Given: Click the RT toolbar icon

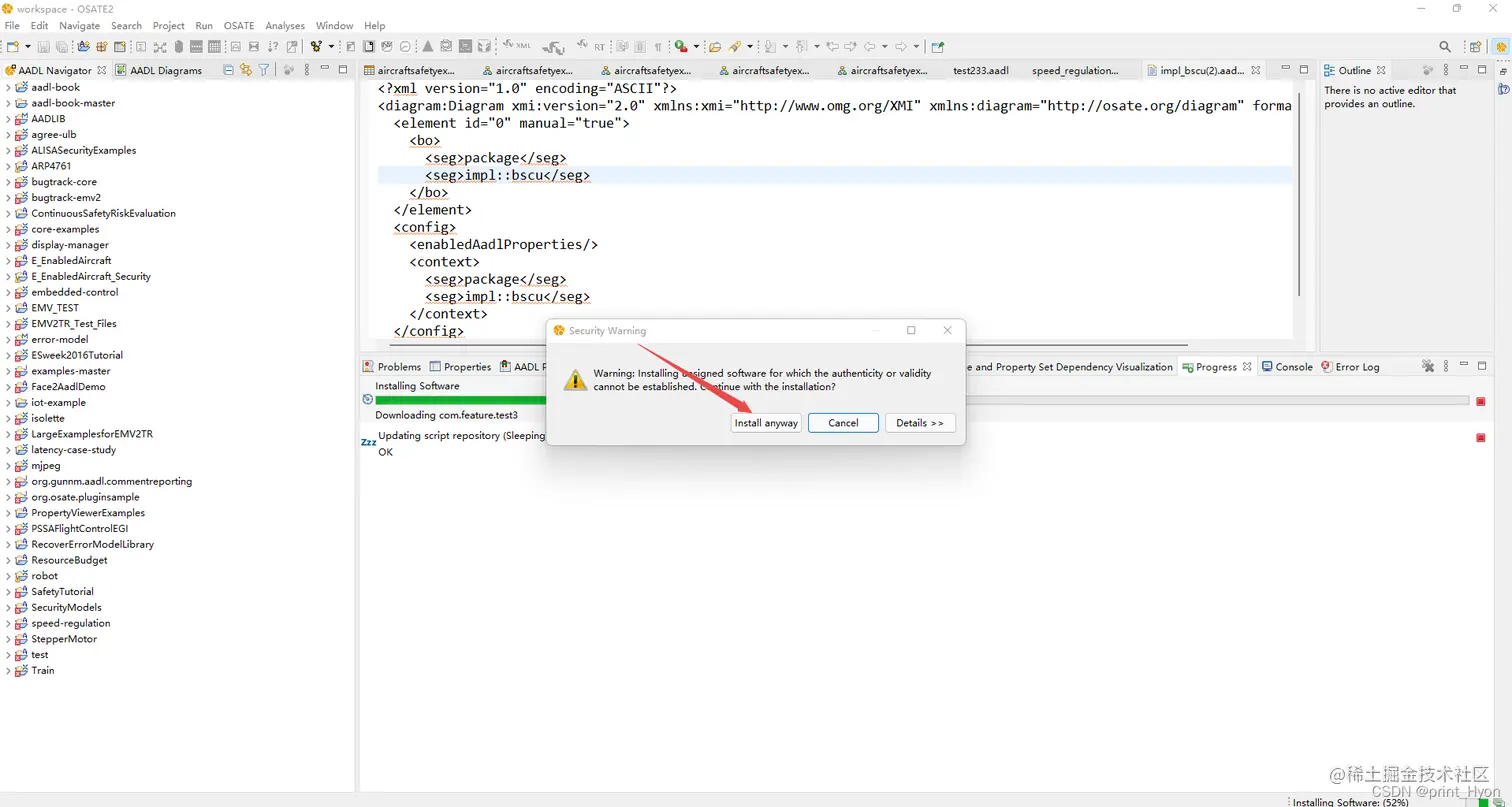Looking at the screenshot, I should (590, 45).
